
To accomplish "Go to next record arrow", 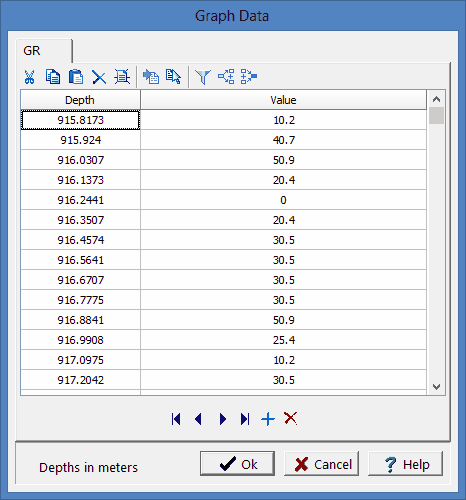I will (x=223, y=419).
